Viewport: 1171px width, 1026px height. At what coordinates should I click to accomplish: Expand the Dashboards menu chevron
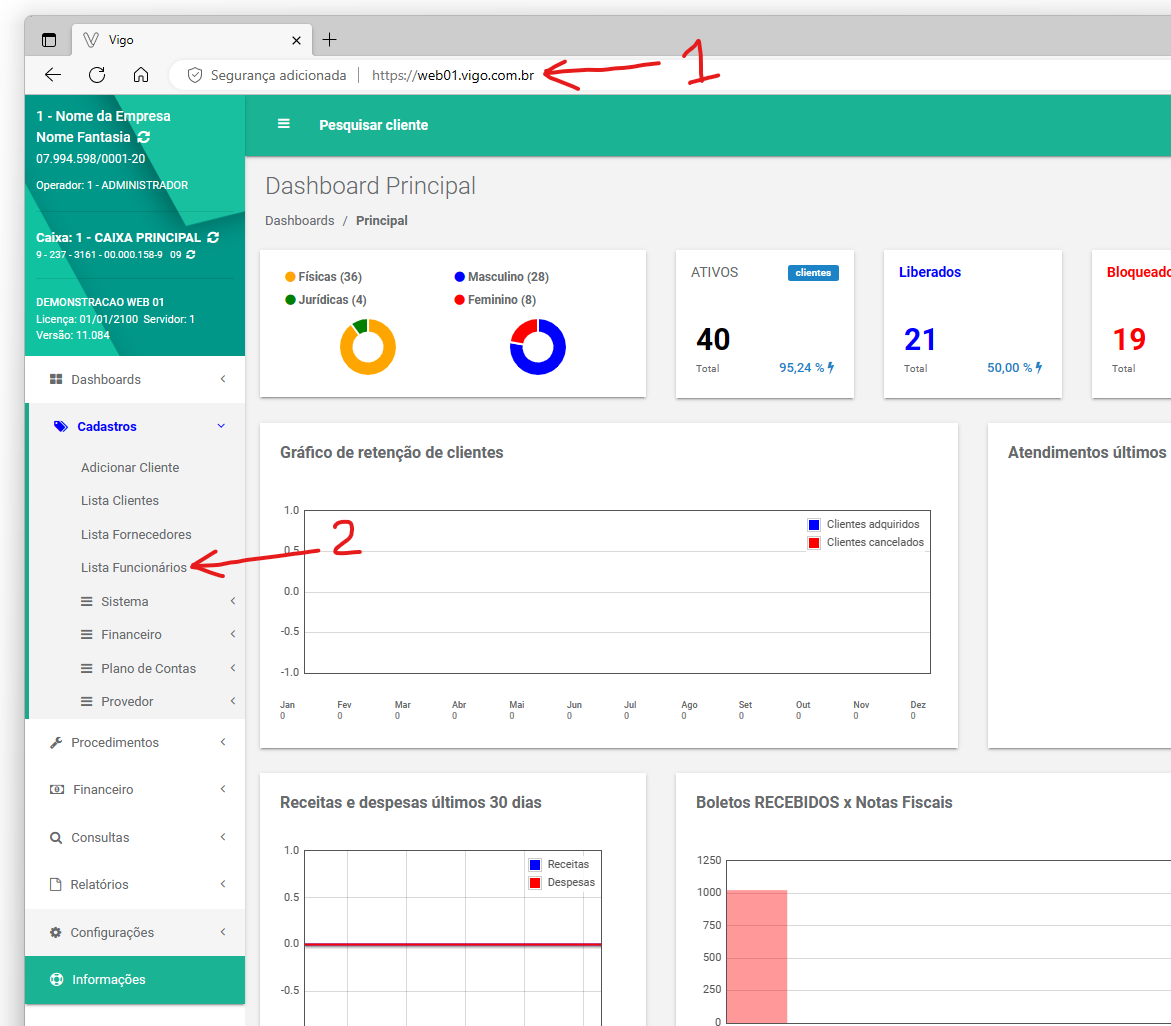click(x=223, y=379)
